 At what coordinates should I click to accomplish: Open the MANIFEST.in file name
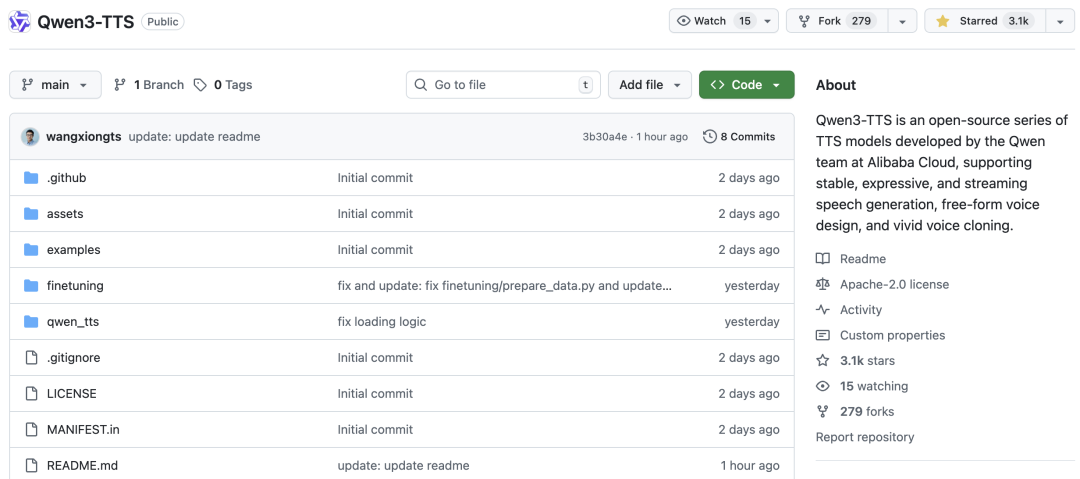(83, 429)
